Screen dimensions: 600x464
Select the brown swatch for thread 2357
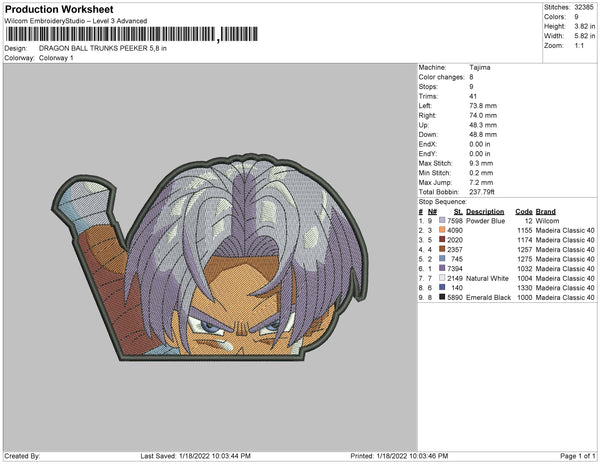(x=442, y=249)
